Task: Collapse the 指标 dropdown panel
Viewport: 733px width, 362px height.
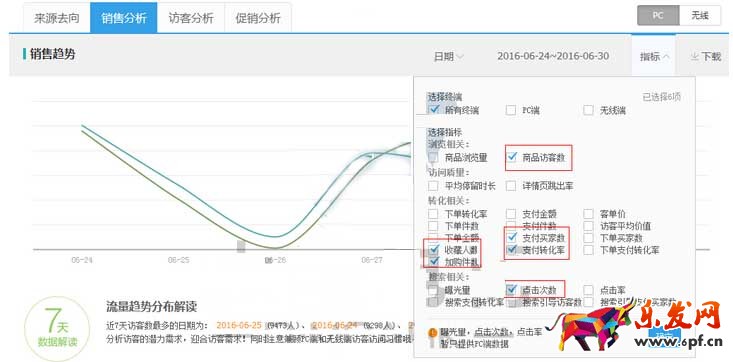Action: point(654,57)
